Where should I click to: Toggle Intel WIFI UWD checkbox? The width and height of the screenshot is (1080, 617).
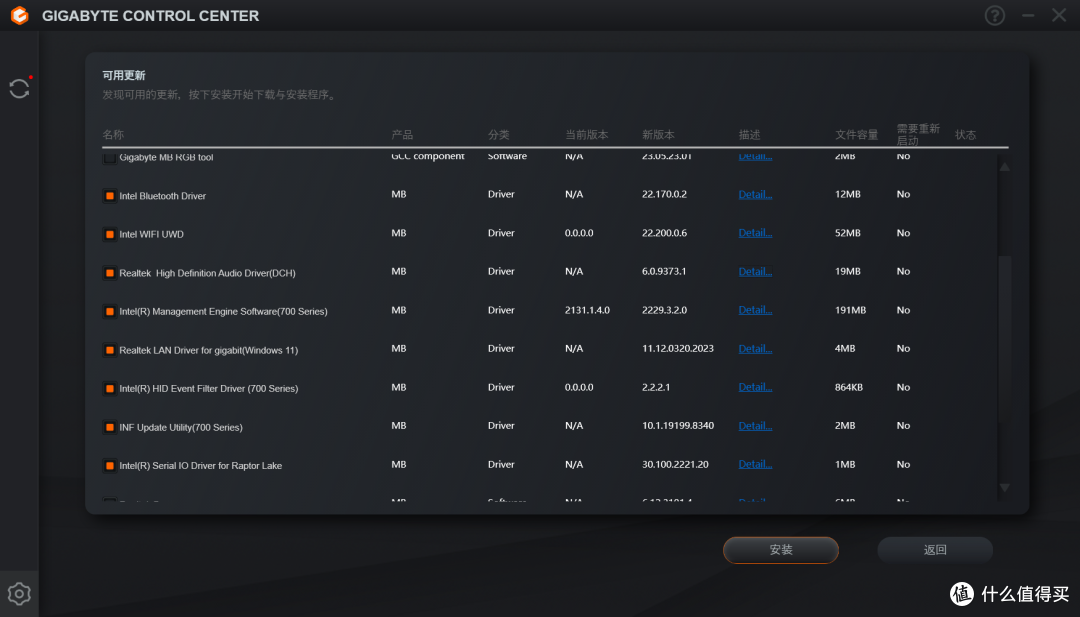(110, 235)
